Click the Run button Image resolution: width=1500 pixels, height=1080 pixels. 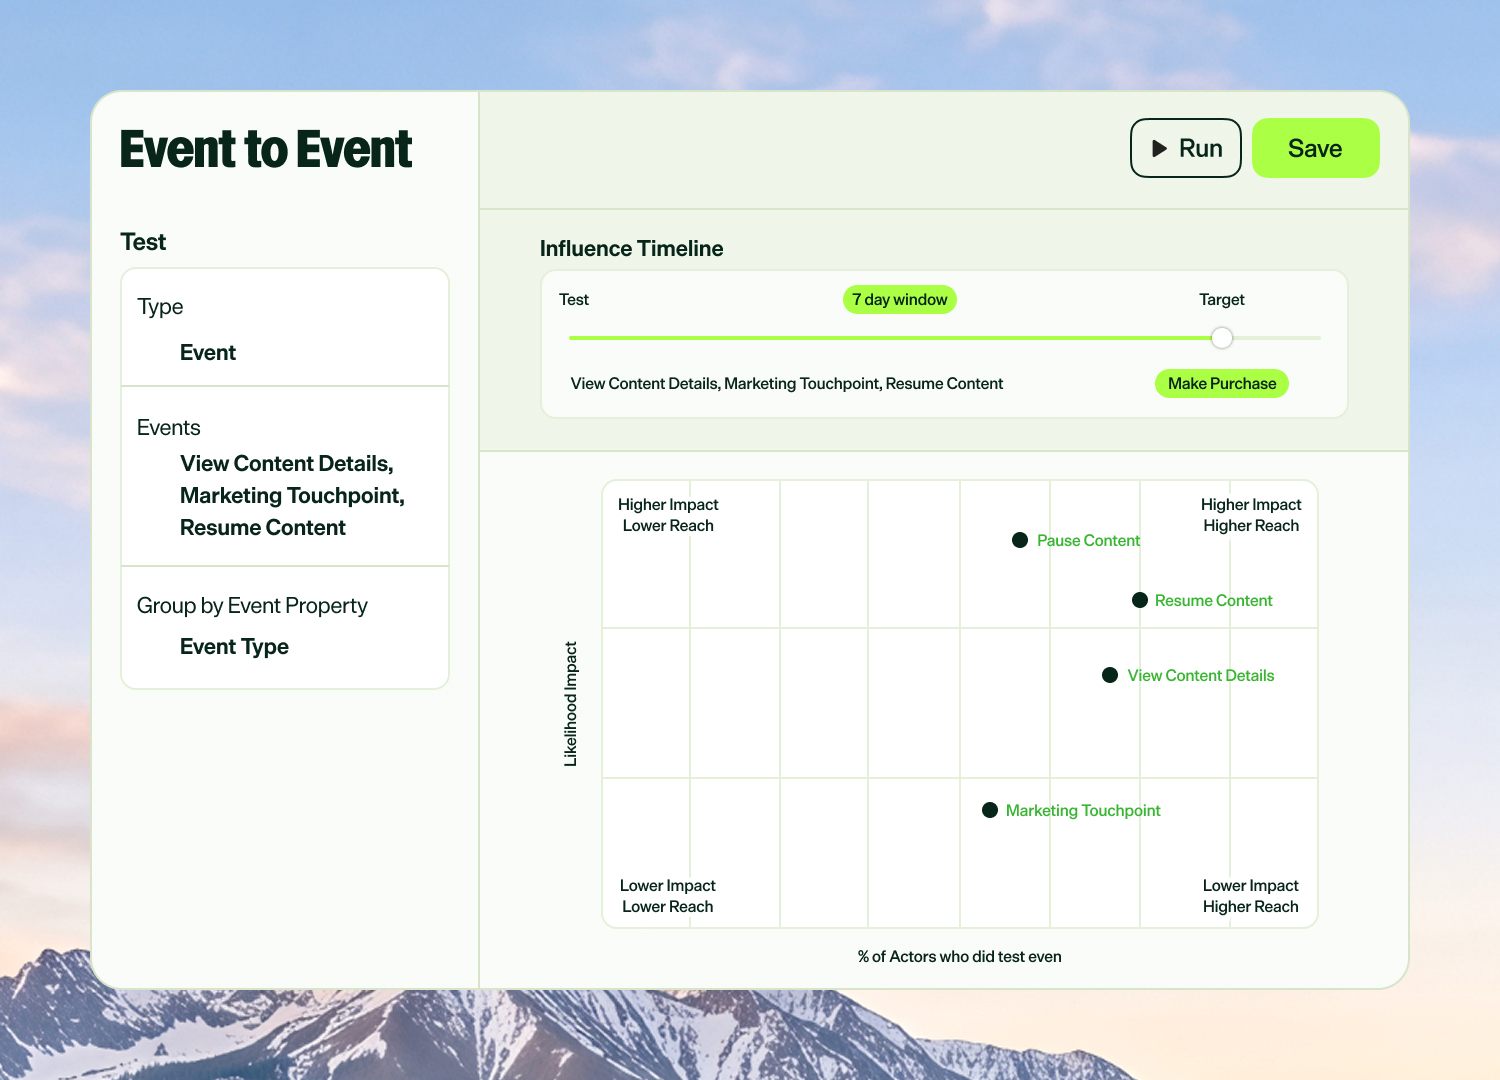click(x=1186, y=148)
